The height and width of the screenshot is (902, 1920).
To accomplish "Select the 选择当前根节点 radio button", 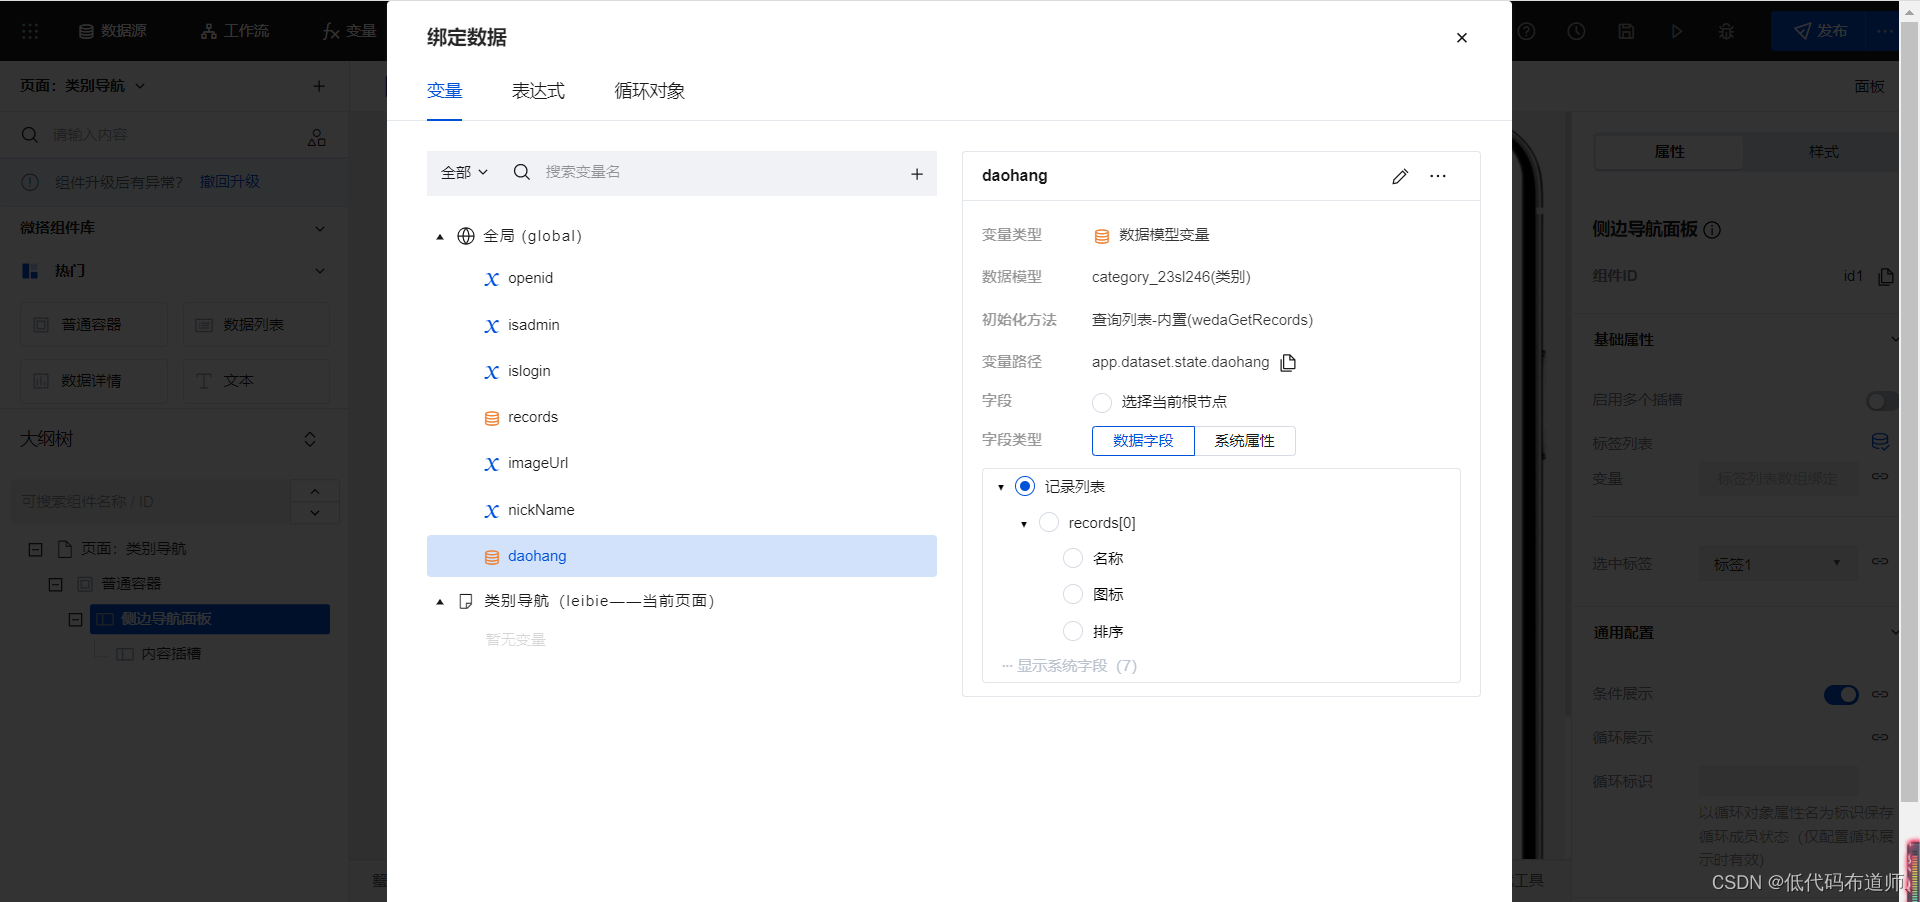I will pyautogui.click(x=1101, y=402).
